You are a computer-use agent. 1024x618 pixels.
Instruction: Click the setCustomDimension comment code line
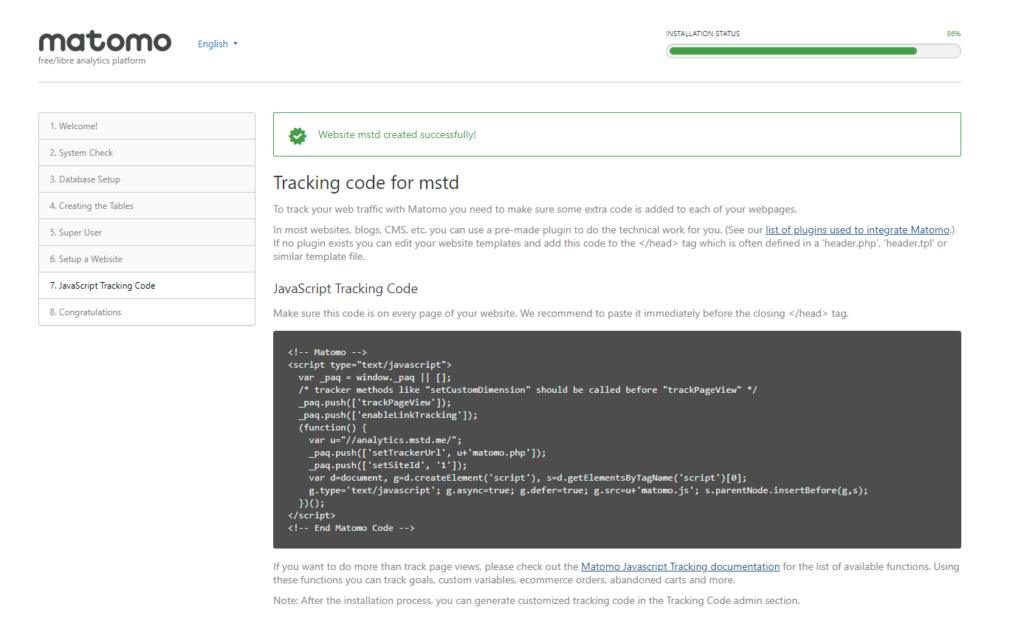click(528, 390)
